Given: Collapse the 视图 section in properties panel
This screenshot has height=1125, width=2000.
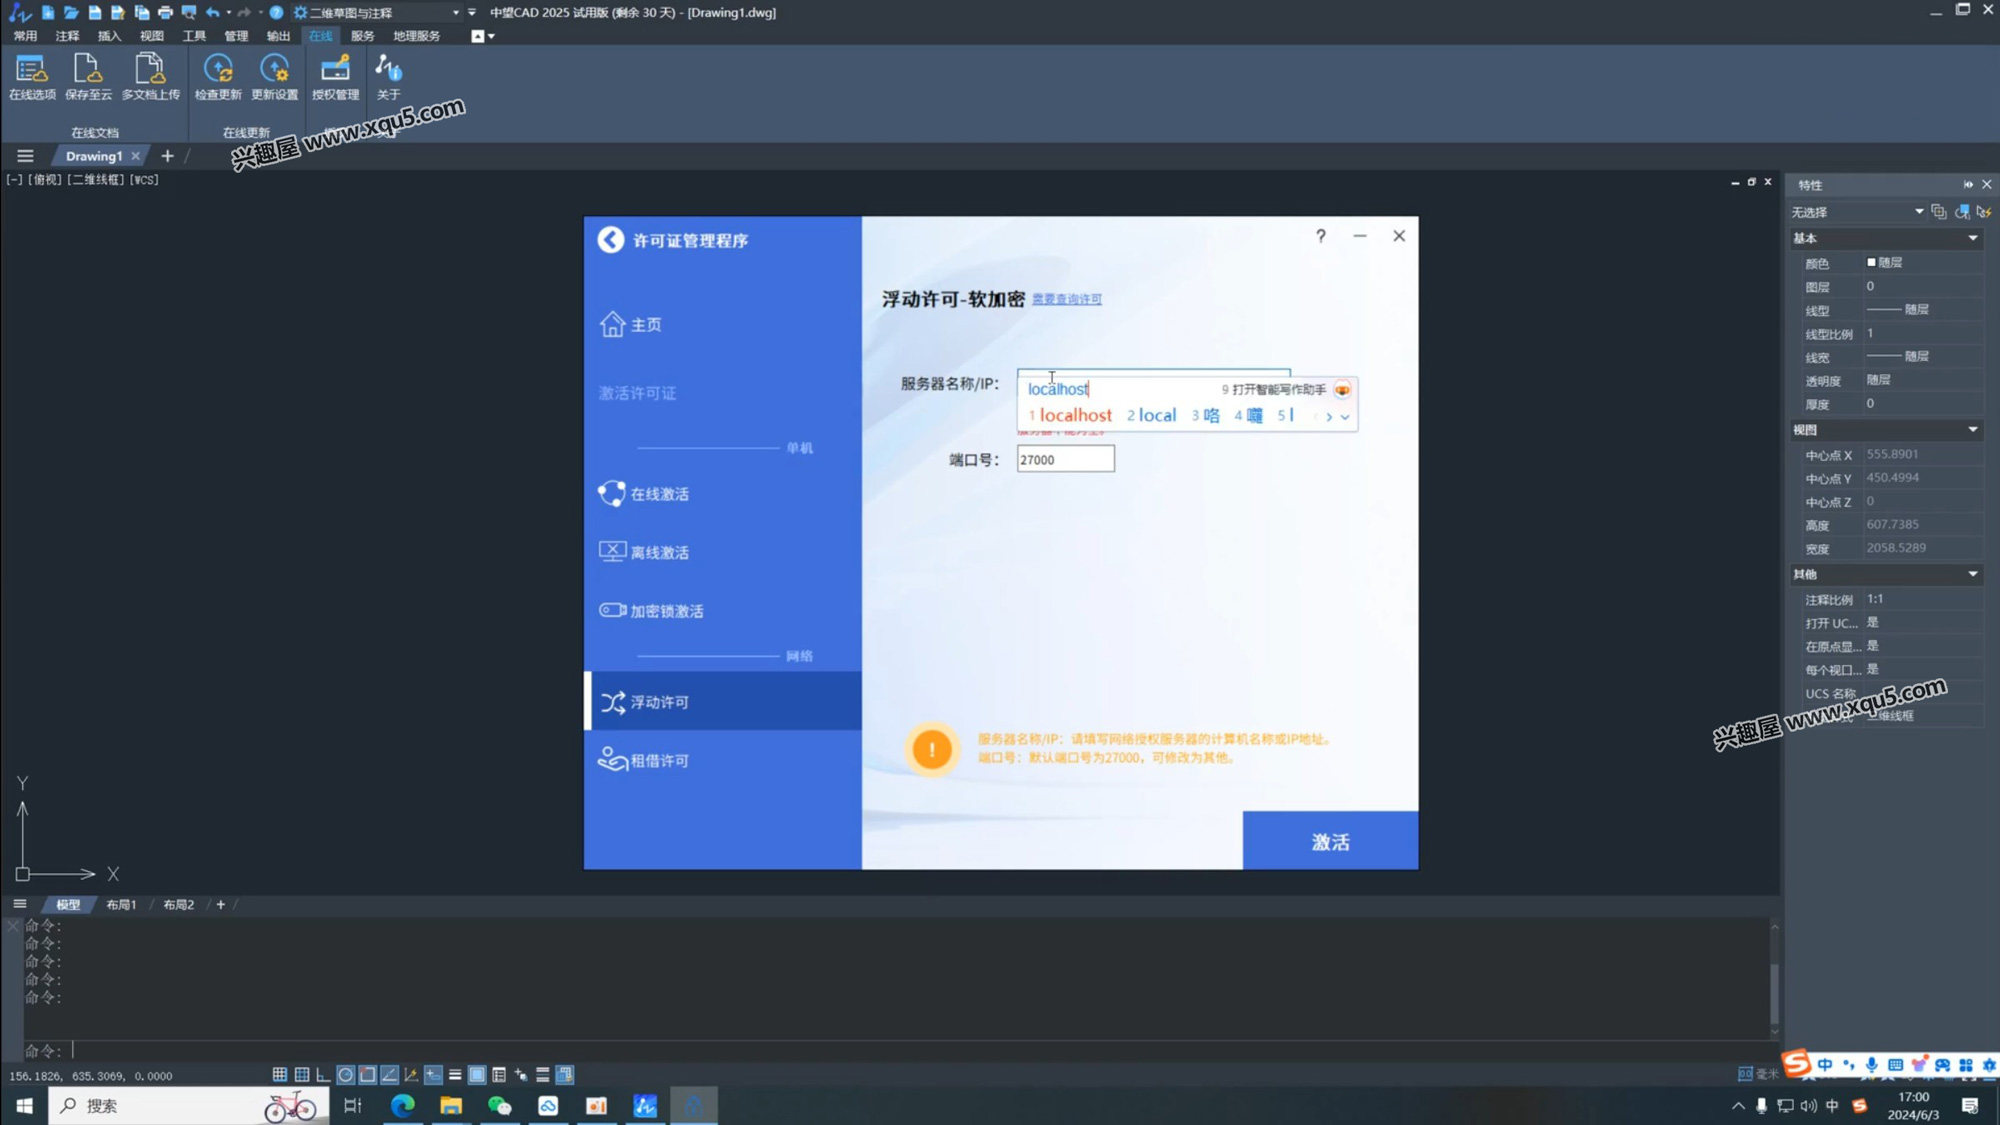Looking at the screenshot, I should (1973, 430).
